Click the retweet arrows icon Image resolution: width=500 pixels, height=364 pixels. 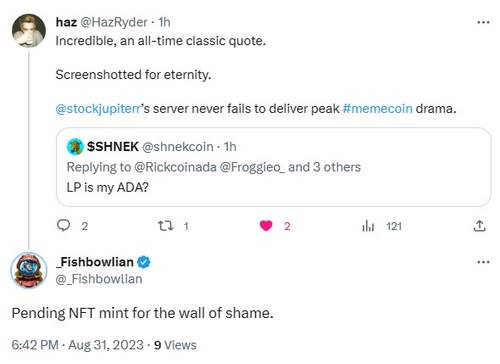165,226
